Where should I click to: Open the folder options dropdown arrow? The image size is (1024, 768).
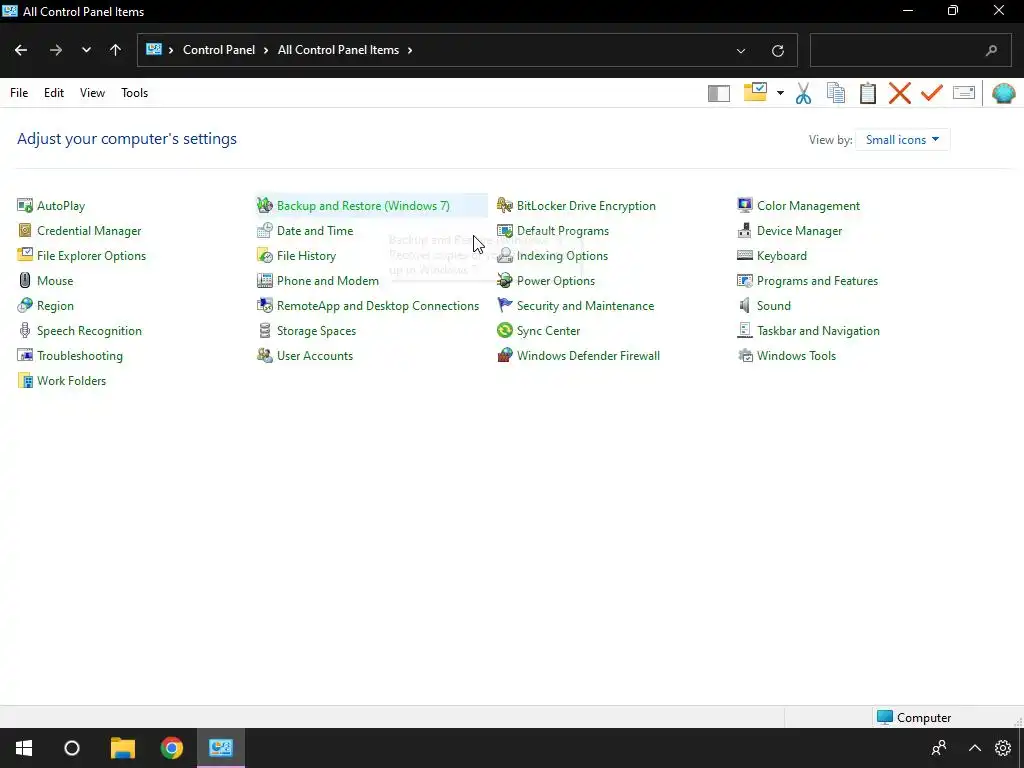[x=780, y=93]
